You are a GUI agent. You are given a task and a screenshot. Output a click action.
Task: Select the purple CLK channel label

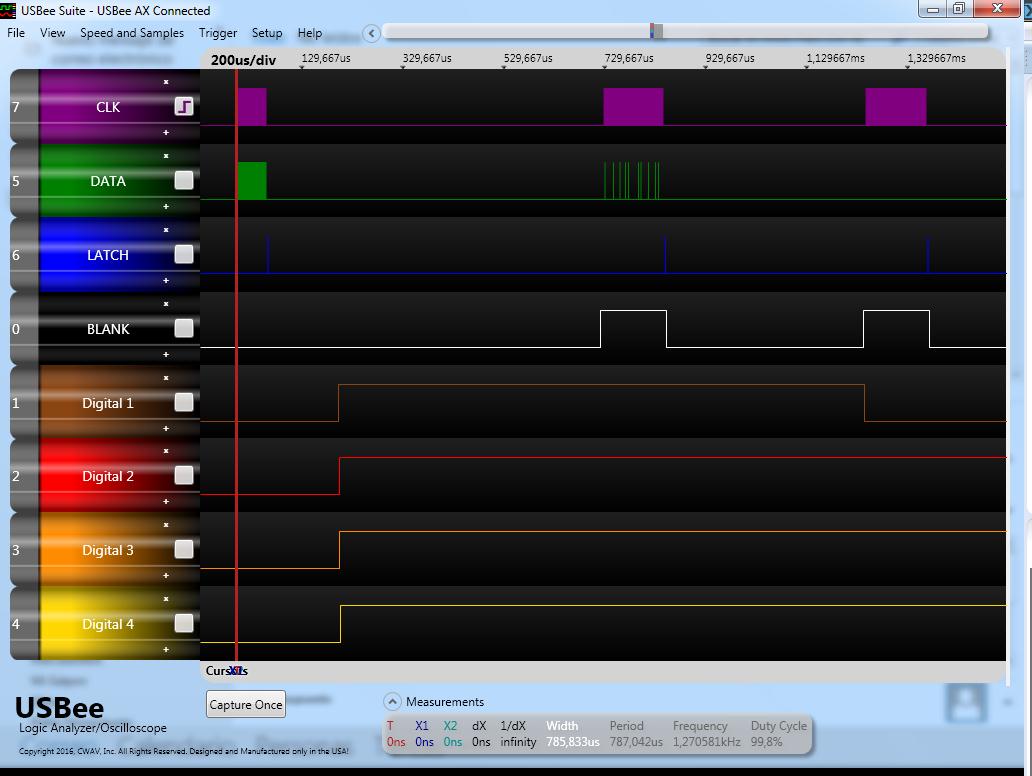click(x=108, y=107)
